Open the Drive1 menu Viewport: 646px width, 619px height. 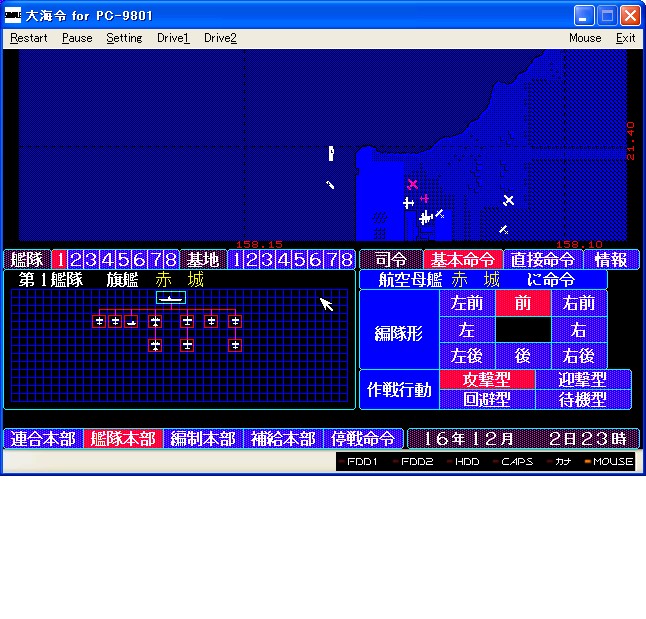tap(173, 38)
